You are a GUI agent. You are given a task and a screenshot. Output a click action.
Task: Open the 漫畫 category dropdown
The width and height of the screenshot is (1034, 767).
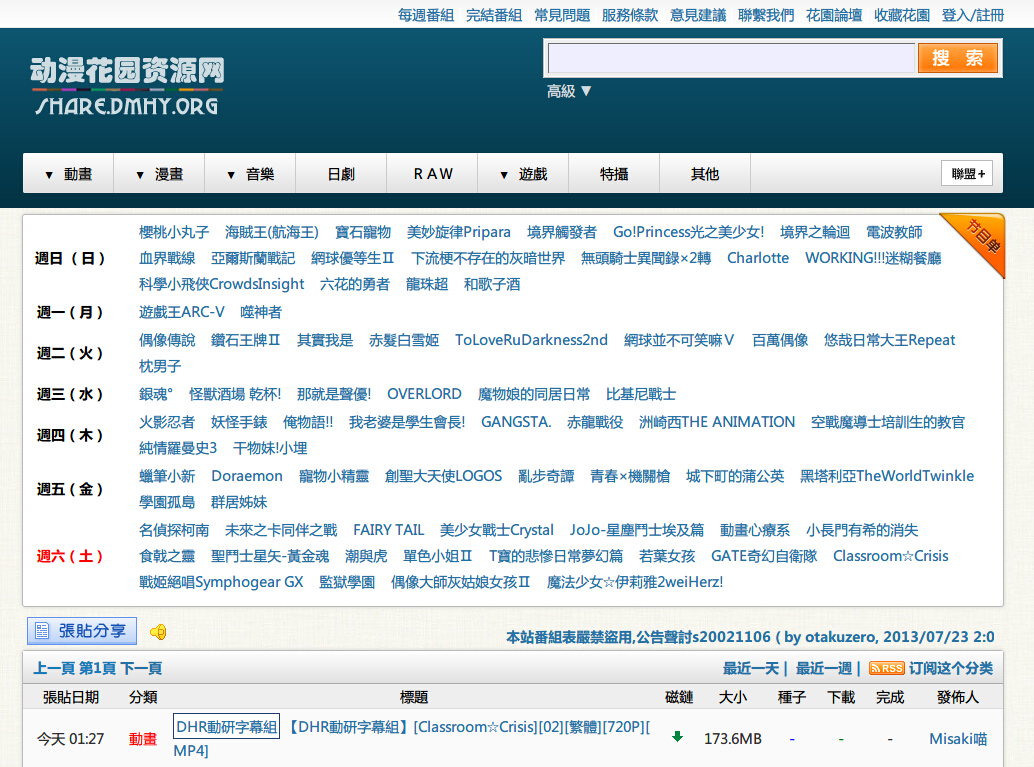coord(159,174)
